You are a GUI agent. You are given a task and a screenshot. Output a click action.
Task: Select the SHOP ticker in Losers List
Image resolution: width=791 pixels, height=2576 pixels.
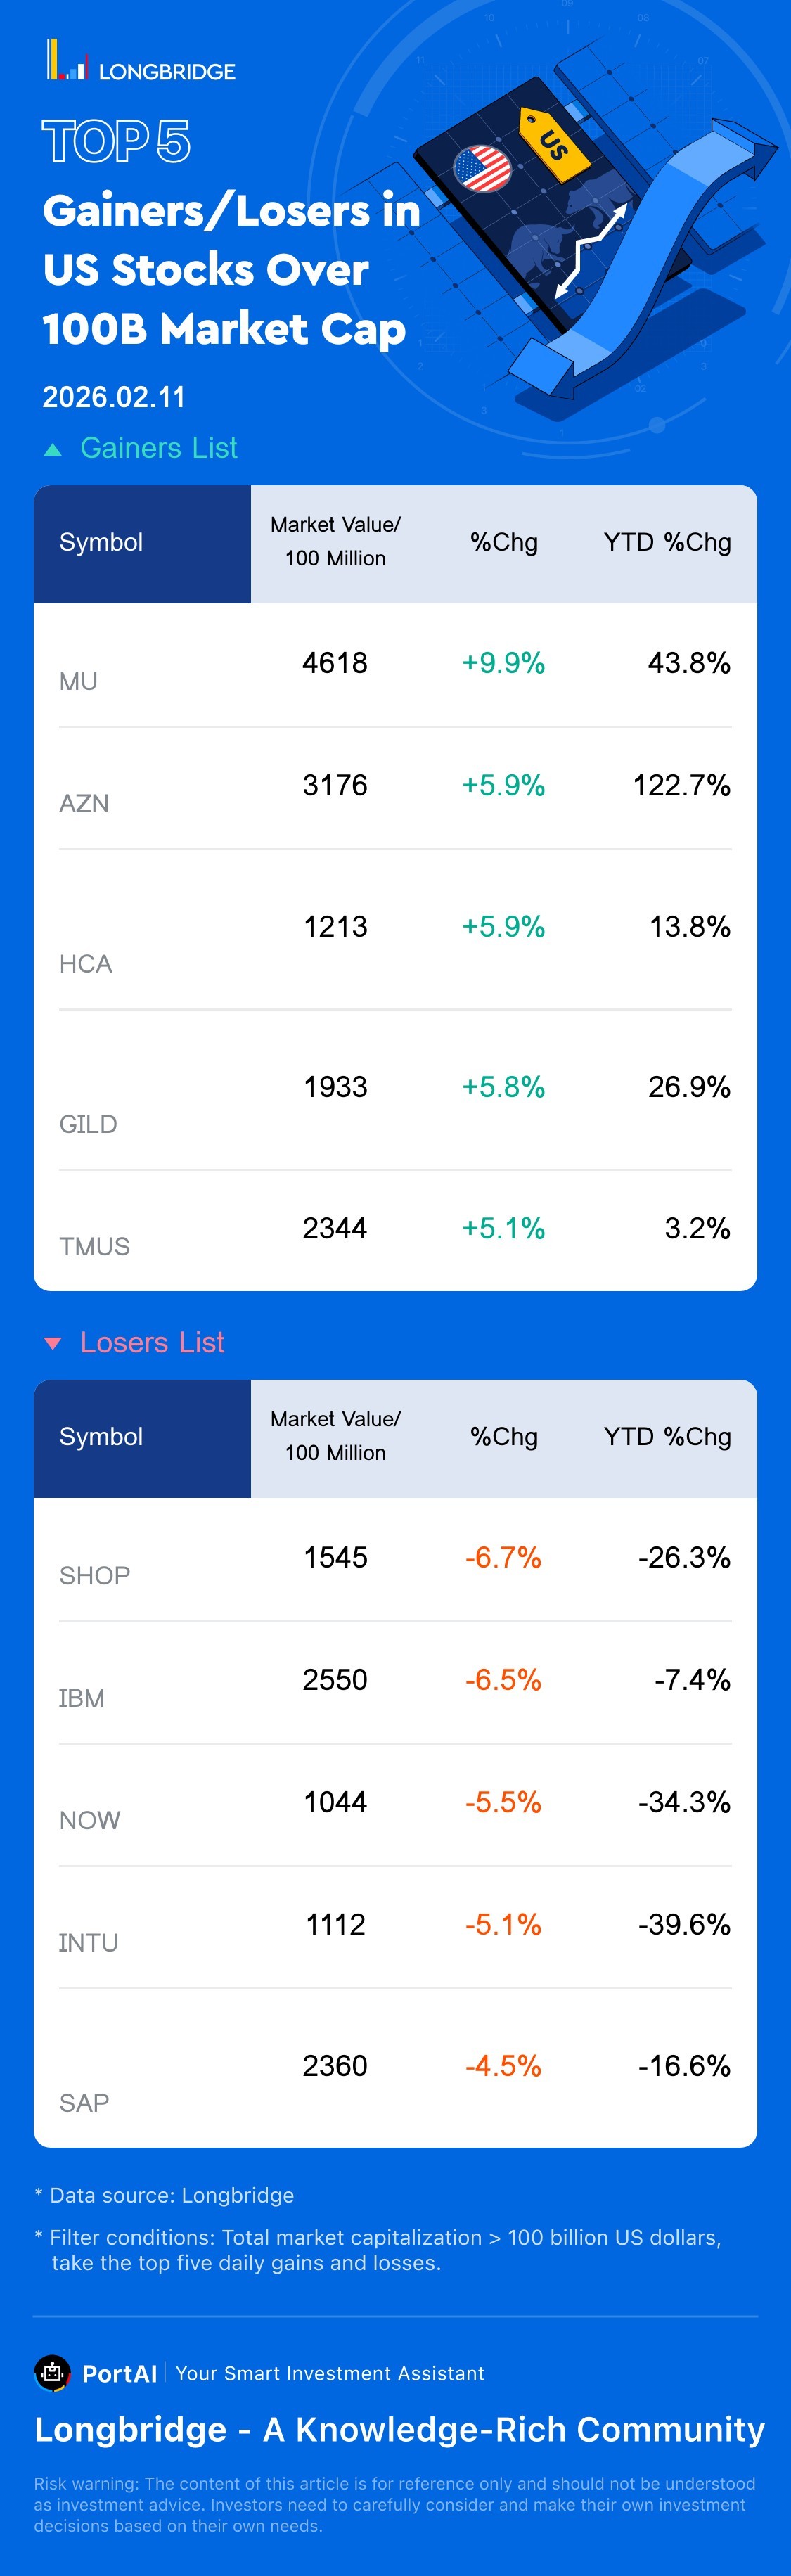pyautogui.click(x=94, y=1575)
